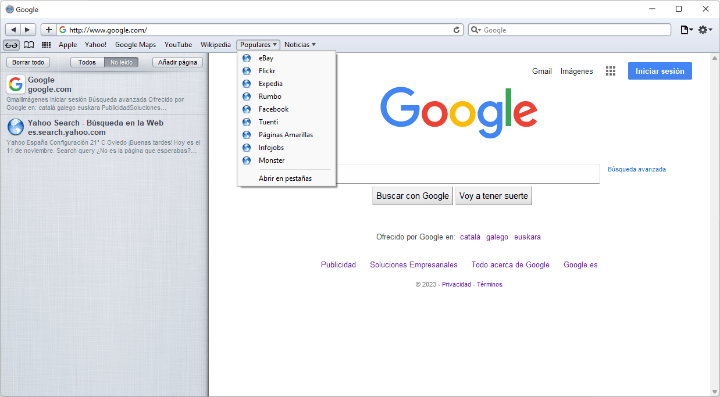This screenshot has height=397, width=720.
Task: Select the No leído filter
Action: [x=121, y=62]
